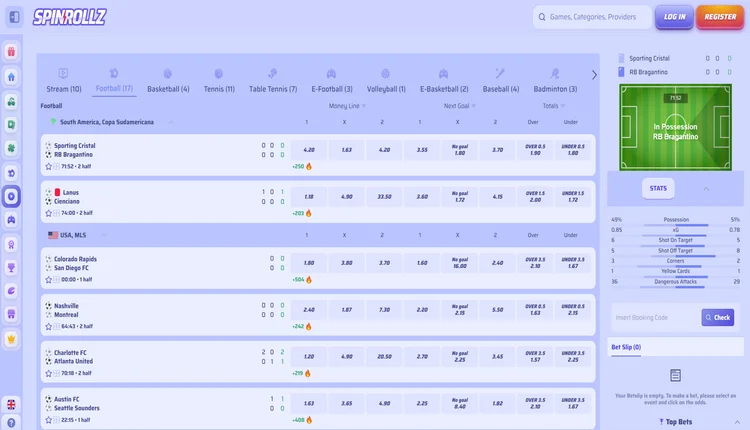750x430 pixels.
Task: Favorite the Charlotte FC match star
Action: (x=48, y=373)
